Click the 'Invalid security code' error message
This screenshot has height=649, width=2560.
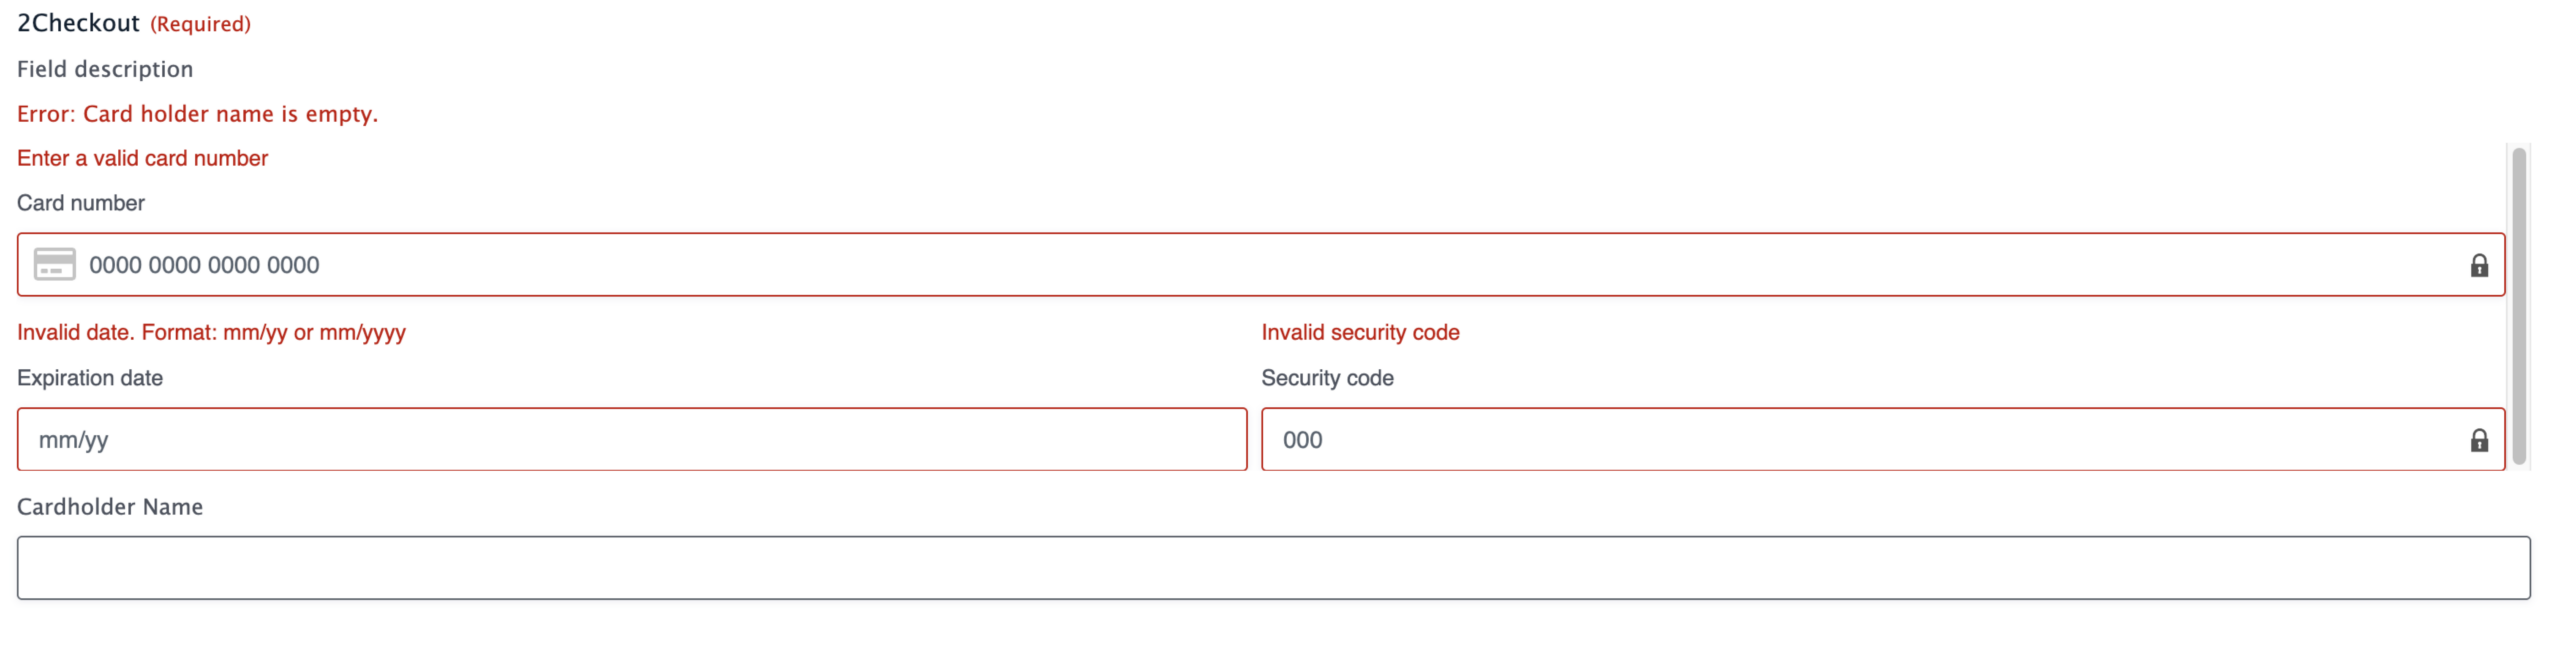[1360, 332]
